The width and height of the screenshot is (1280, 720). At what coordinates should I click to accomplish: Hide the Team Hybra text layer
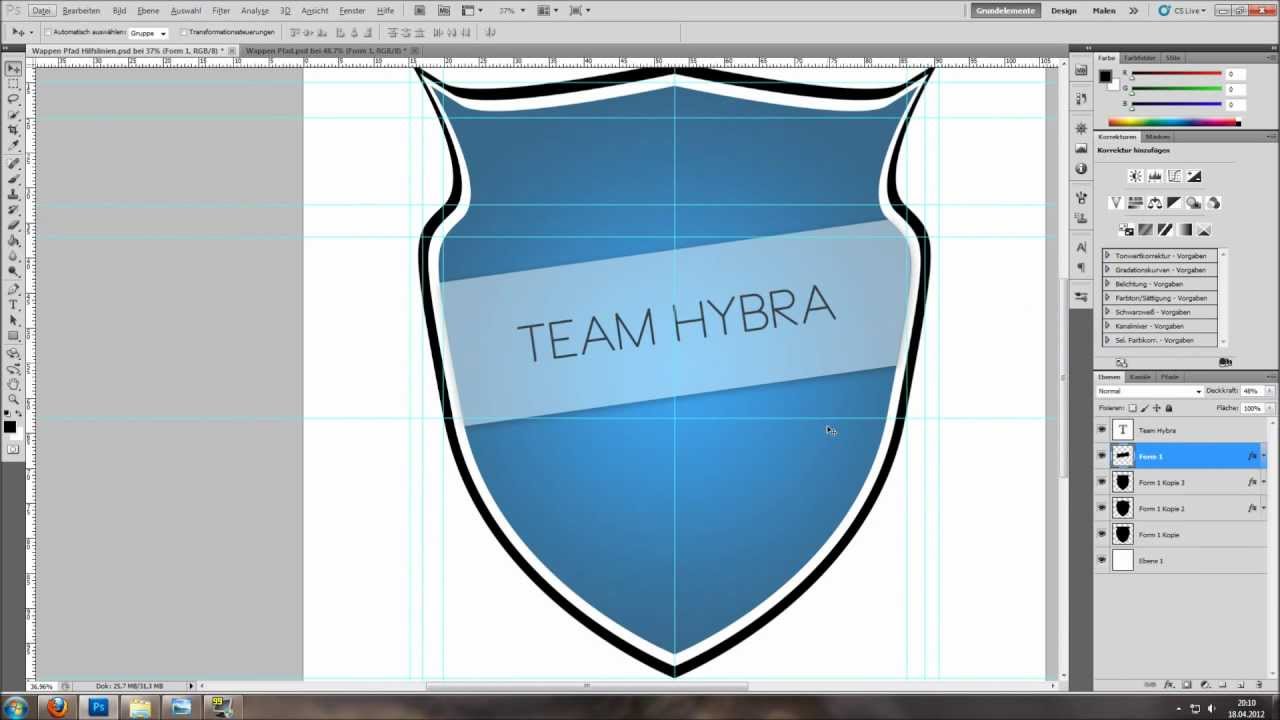(x=1102, y=430)
